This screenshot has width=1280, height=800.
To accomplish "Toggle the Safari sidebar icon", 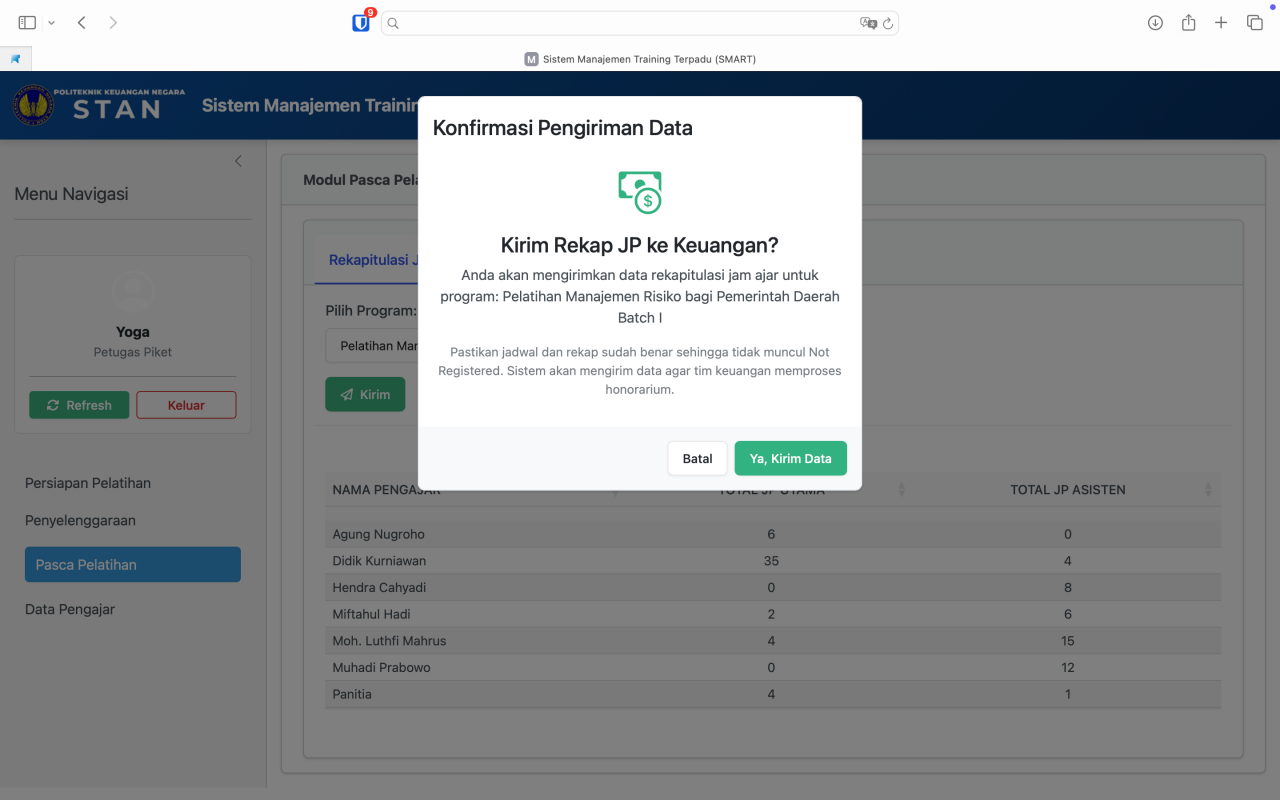I will pyautogui.click(x=27, y=23).
